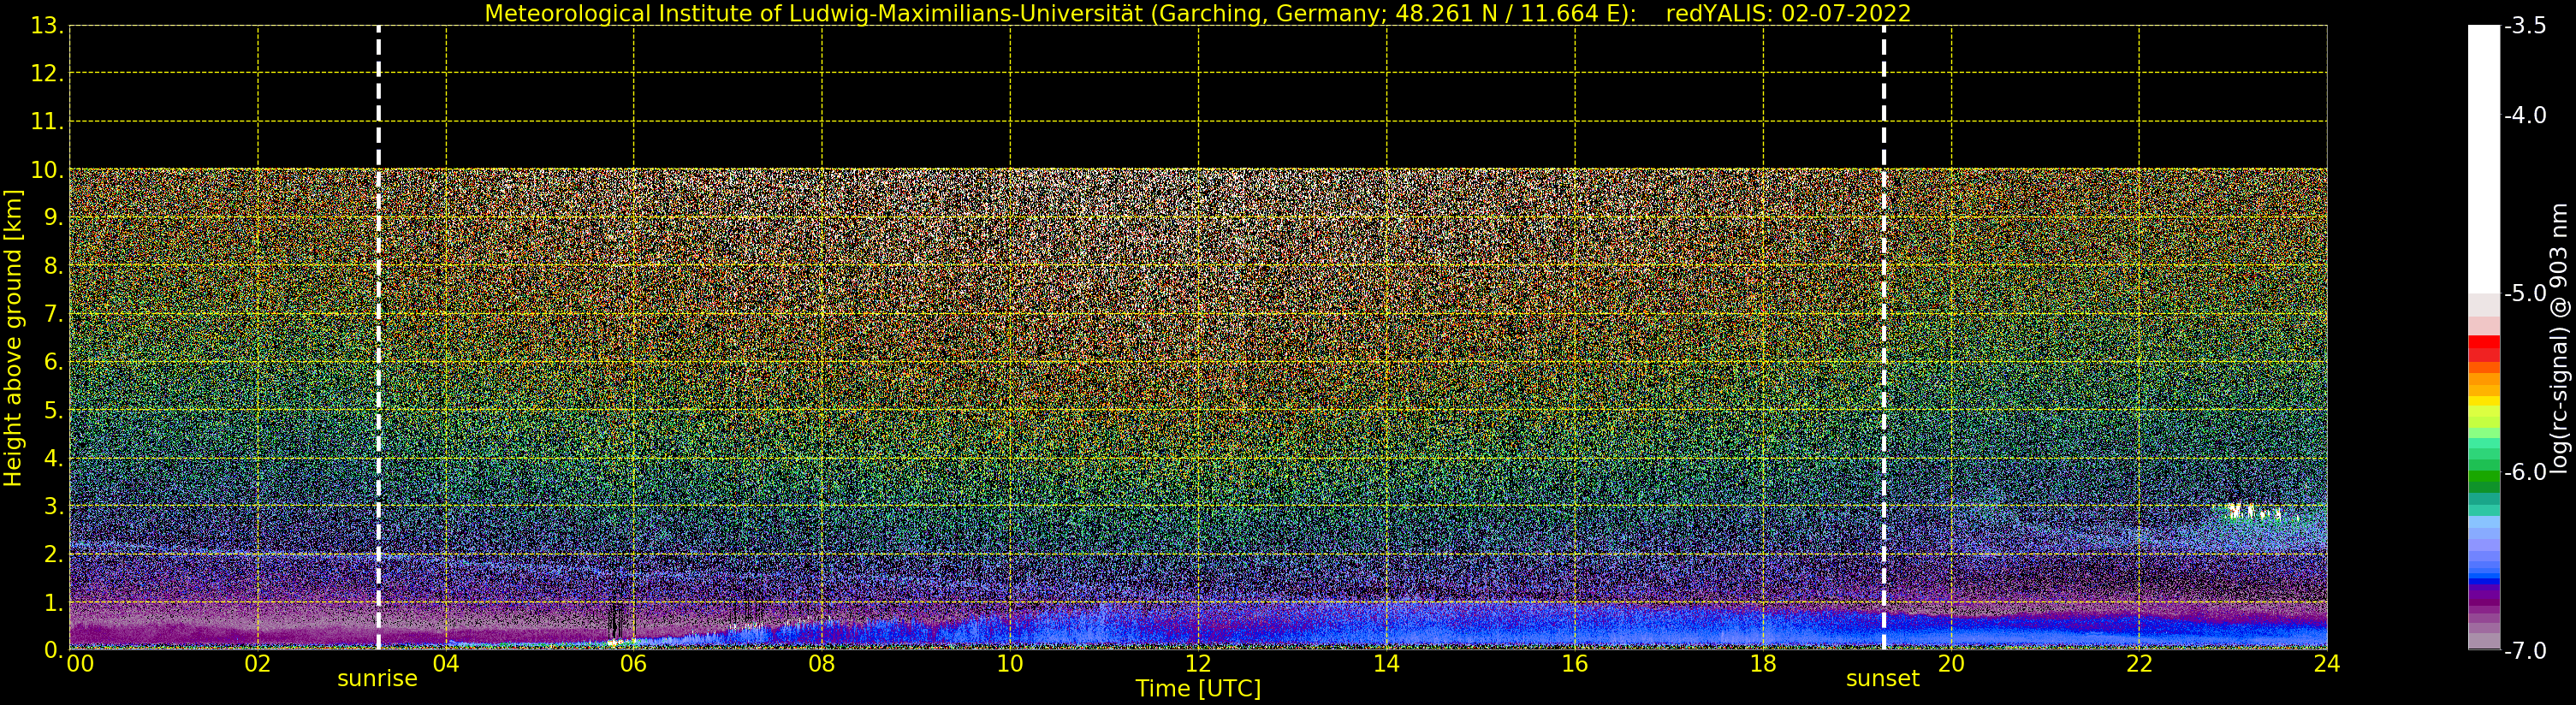The image size is (2576, 705).
Task: Click the plot title mentioning redYALIS
Action: (1198, 13)
